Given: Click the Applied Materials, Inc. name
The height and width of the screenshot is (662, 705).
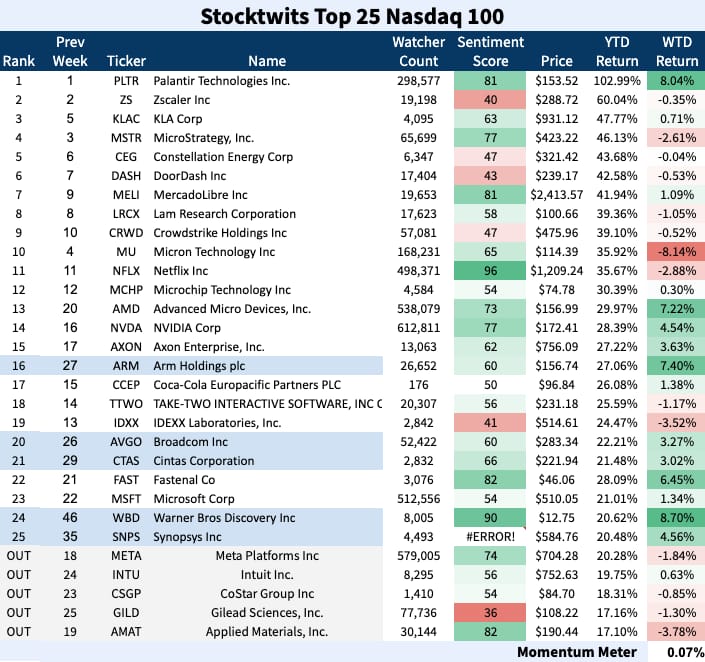Looking at the screenshot, I should click(267, 632).
